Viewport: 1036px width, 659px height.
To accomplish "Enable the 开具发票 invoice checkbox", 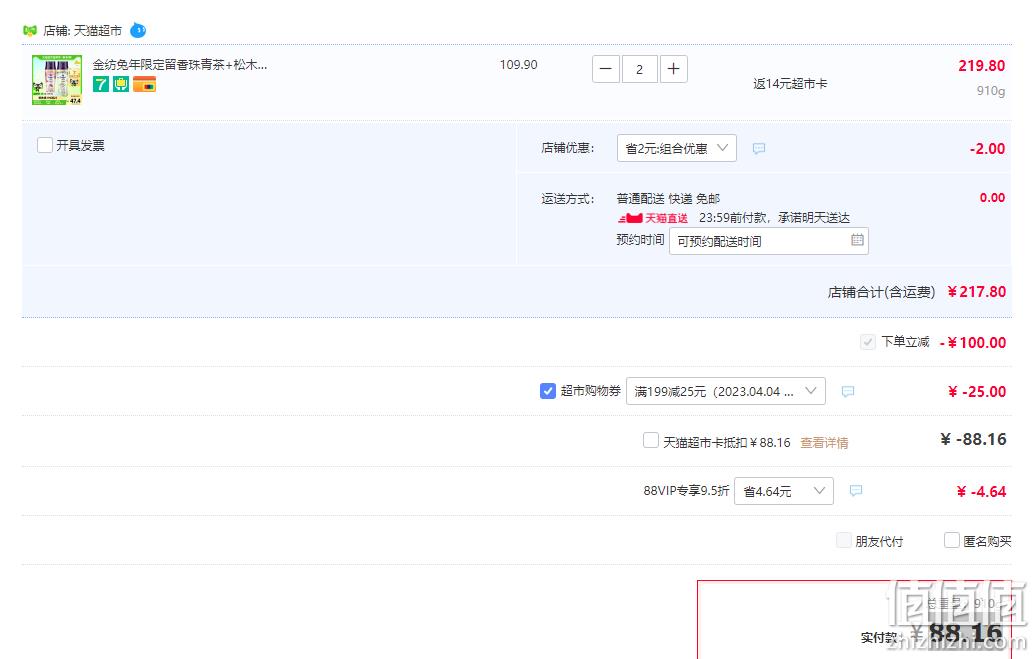I will tap(45, 145).
